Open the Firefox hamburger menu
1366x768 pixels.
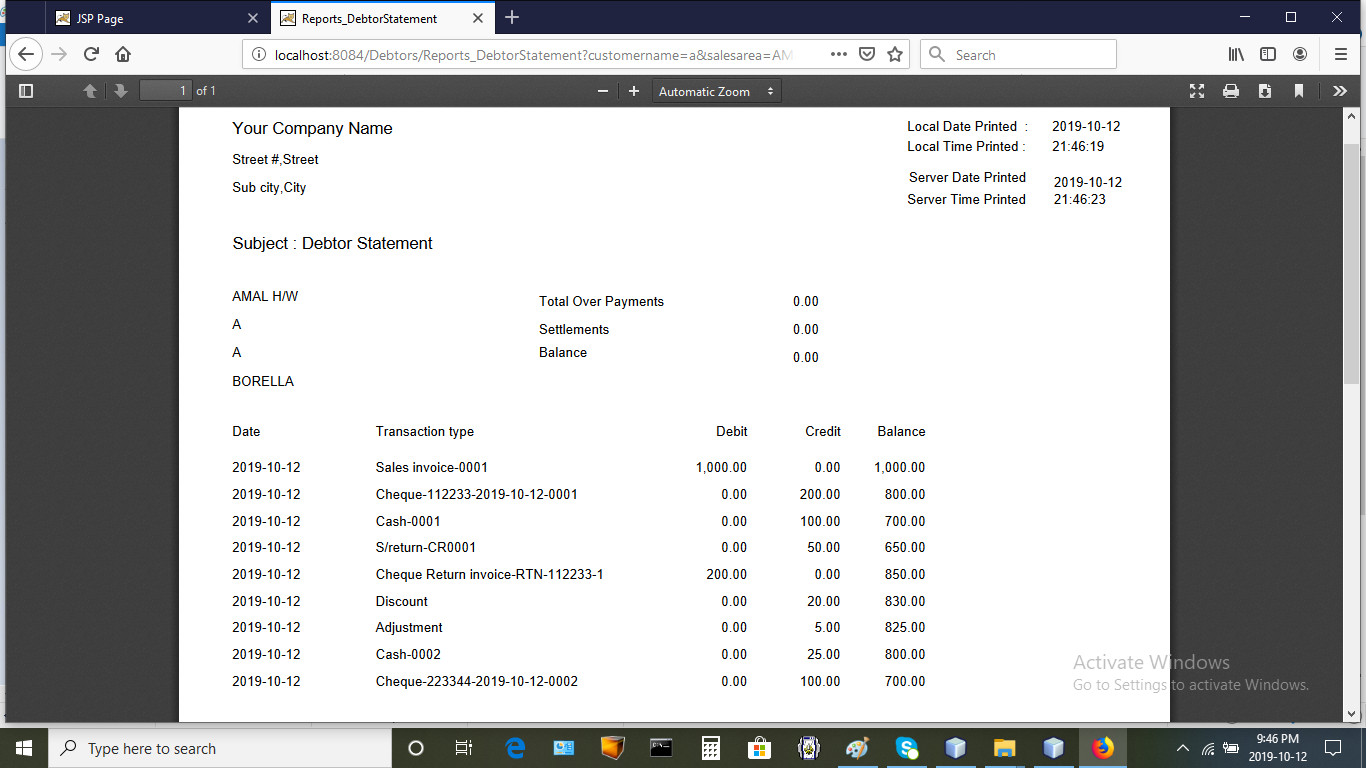click(1340, 55)
